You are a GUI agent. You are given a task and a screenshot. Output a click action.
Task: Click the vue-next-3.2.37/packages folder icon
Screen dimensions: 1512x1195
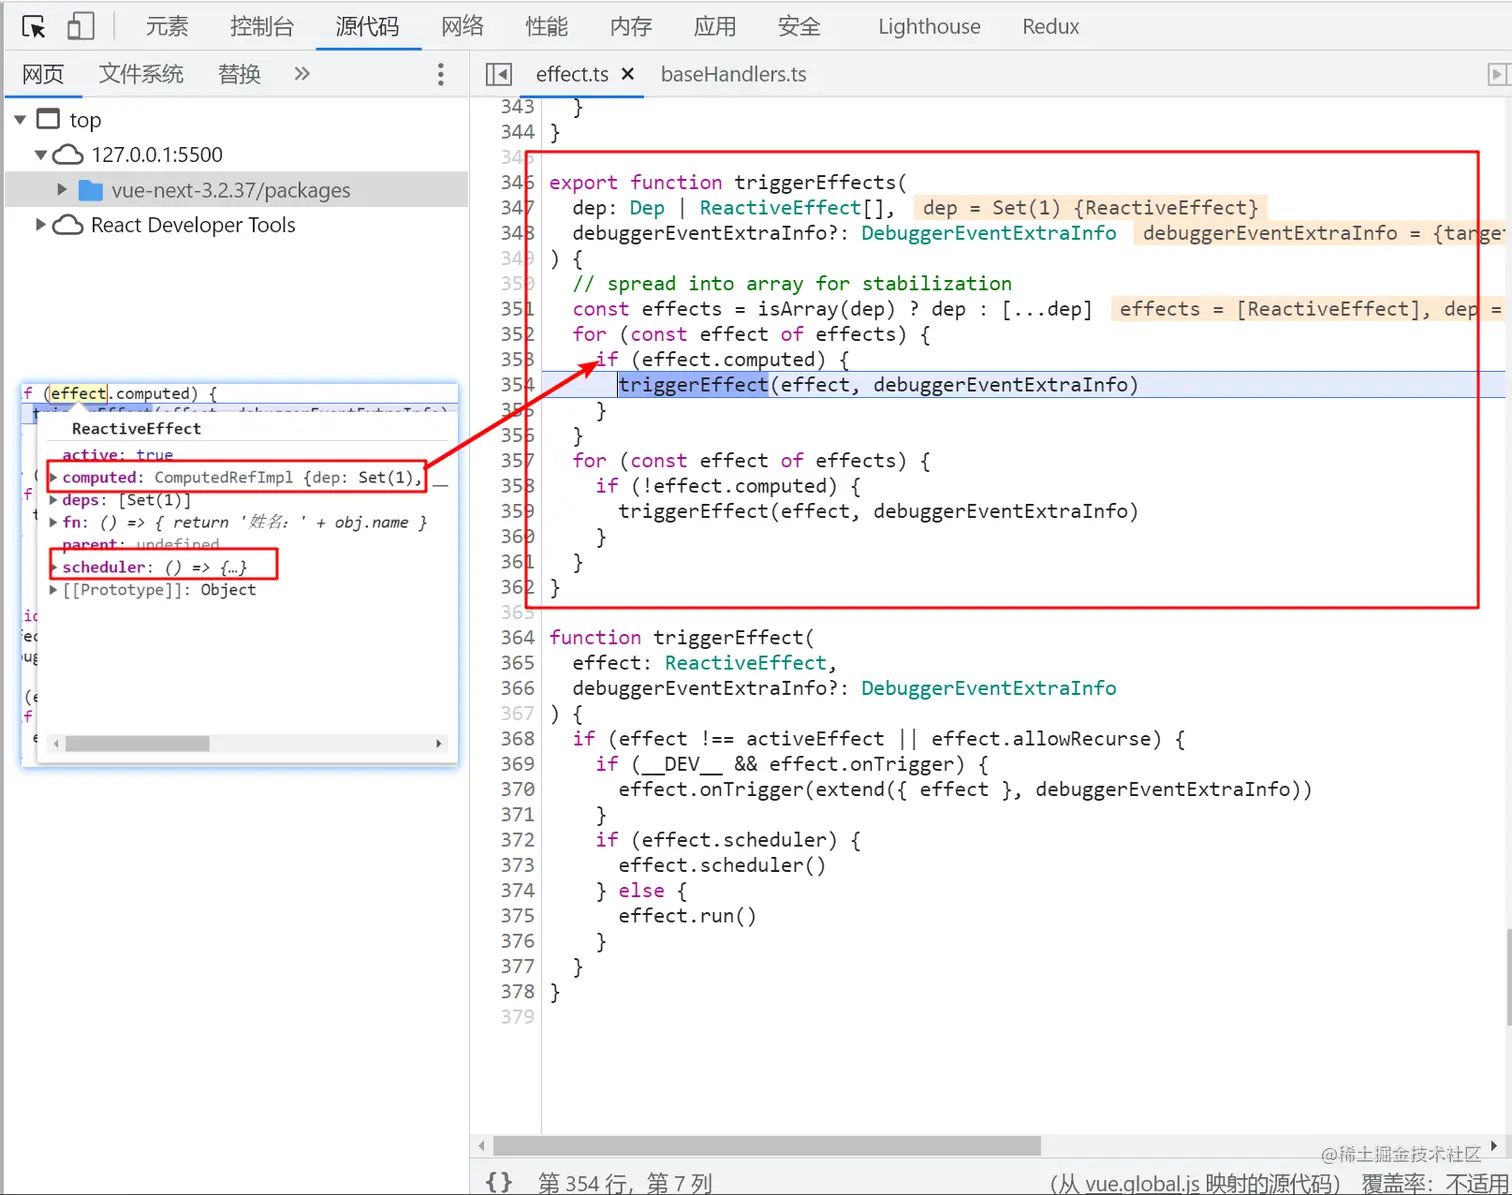(91, 190)
